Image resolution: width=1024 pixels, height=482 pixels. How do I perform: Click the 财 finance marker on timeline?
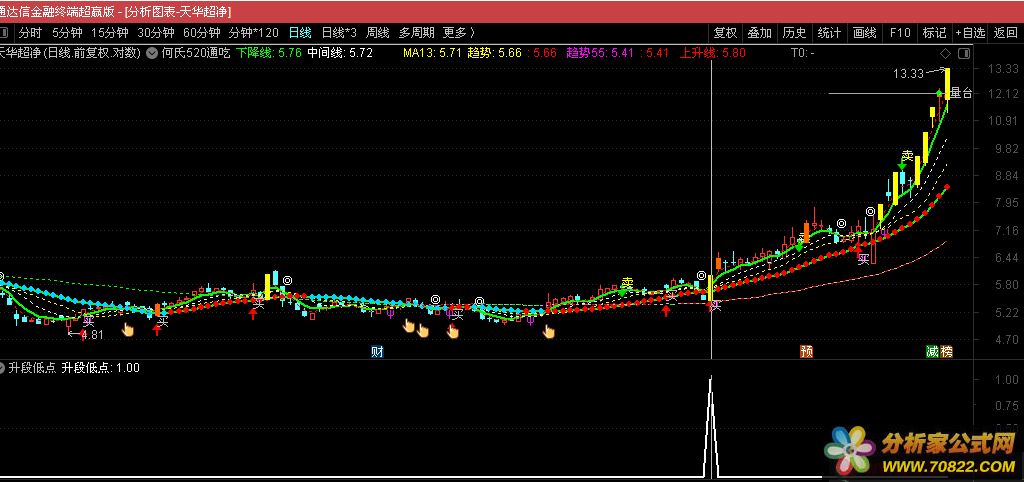coord(377,351)
